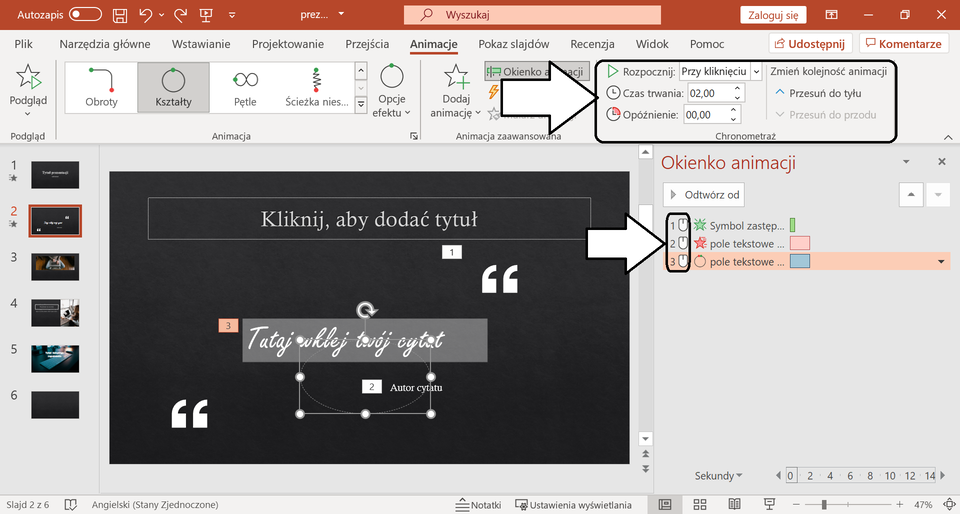
Task: Open reading view from status bar
Action: pyautogui.click(x=733, y=504)
